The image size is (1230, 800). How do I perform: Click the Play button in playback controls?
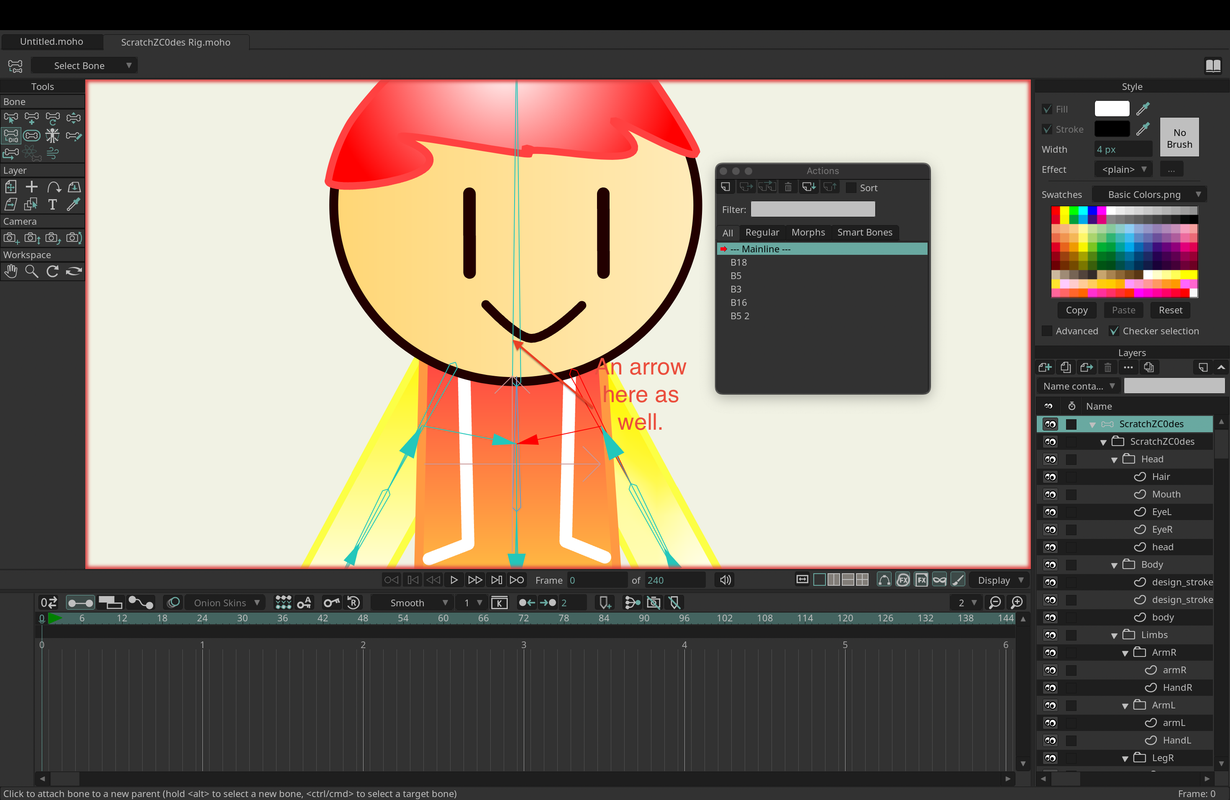[454, 580]
